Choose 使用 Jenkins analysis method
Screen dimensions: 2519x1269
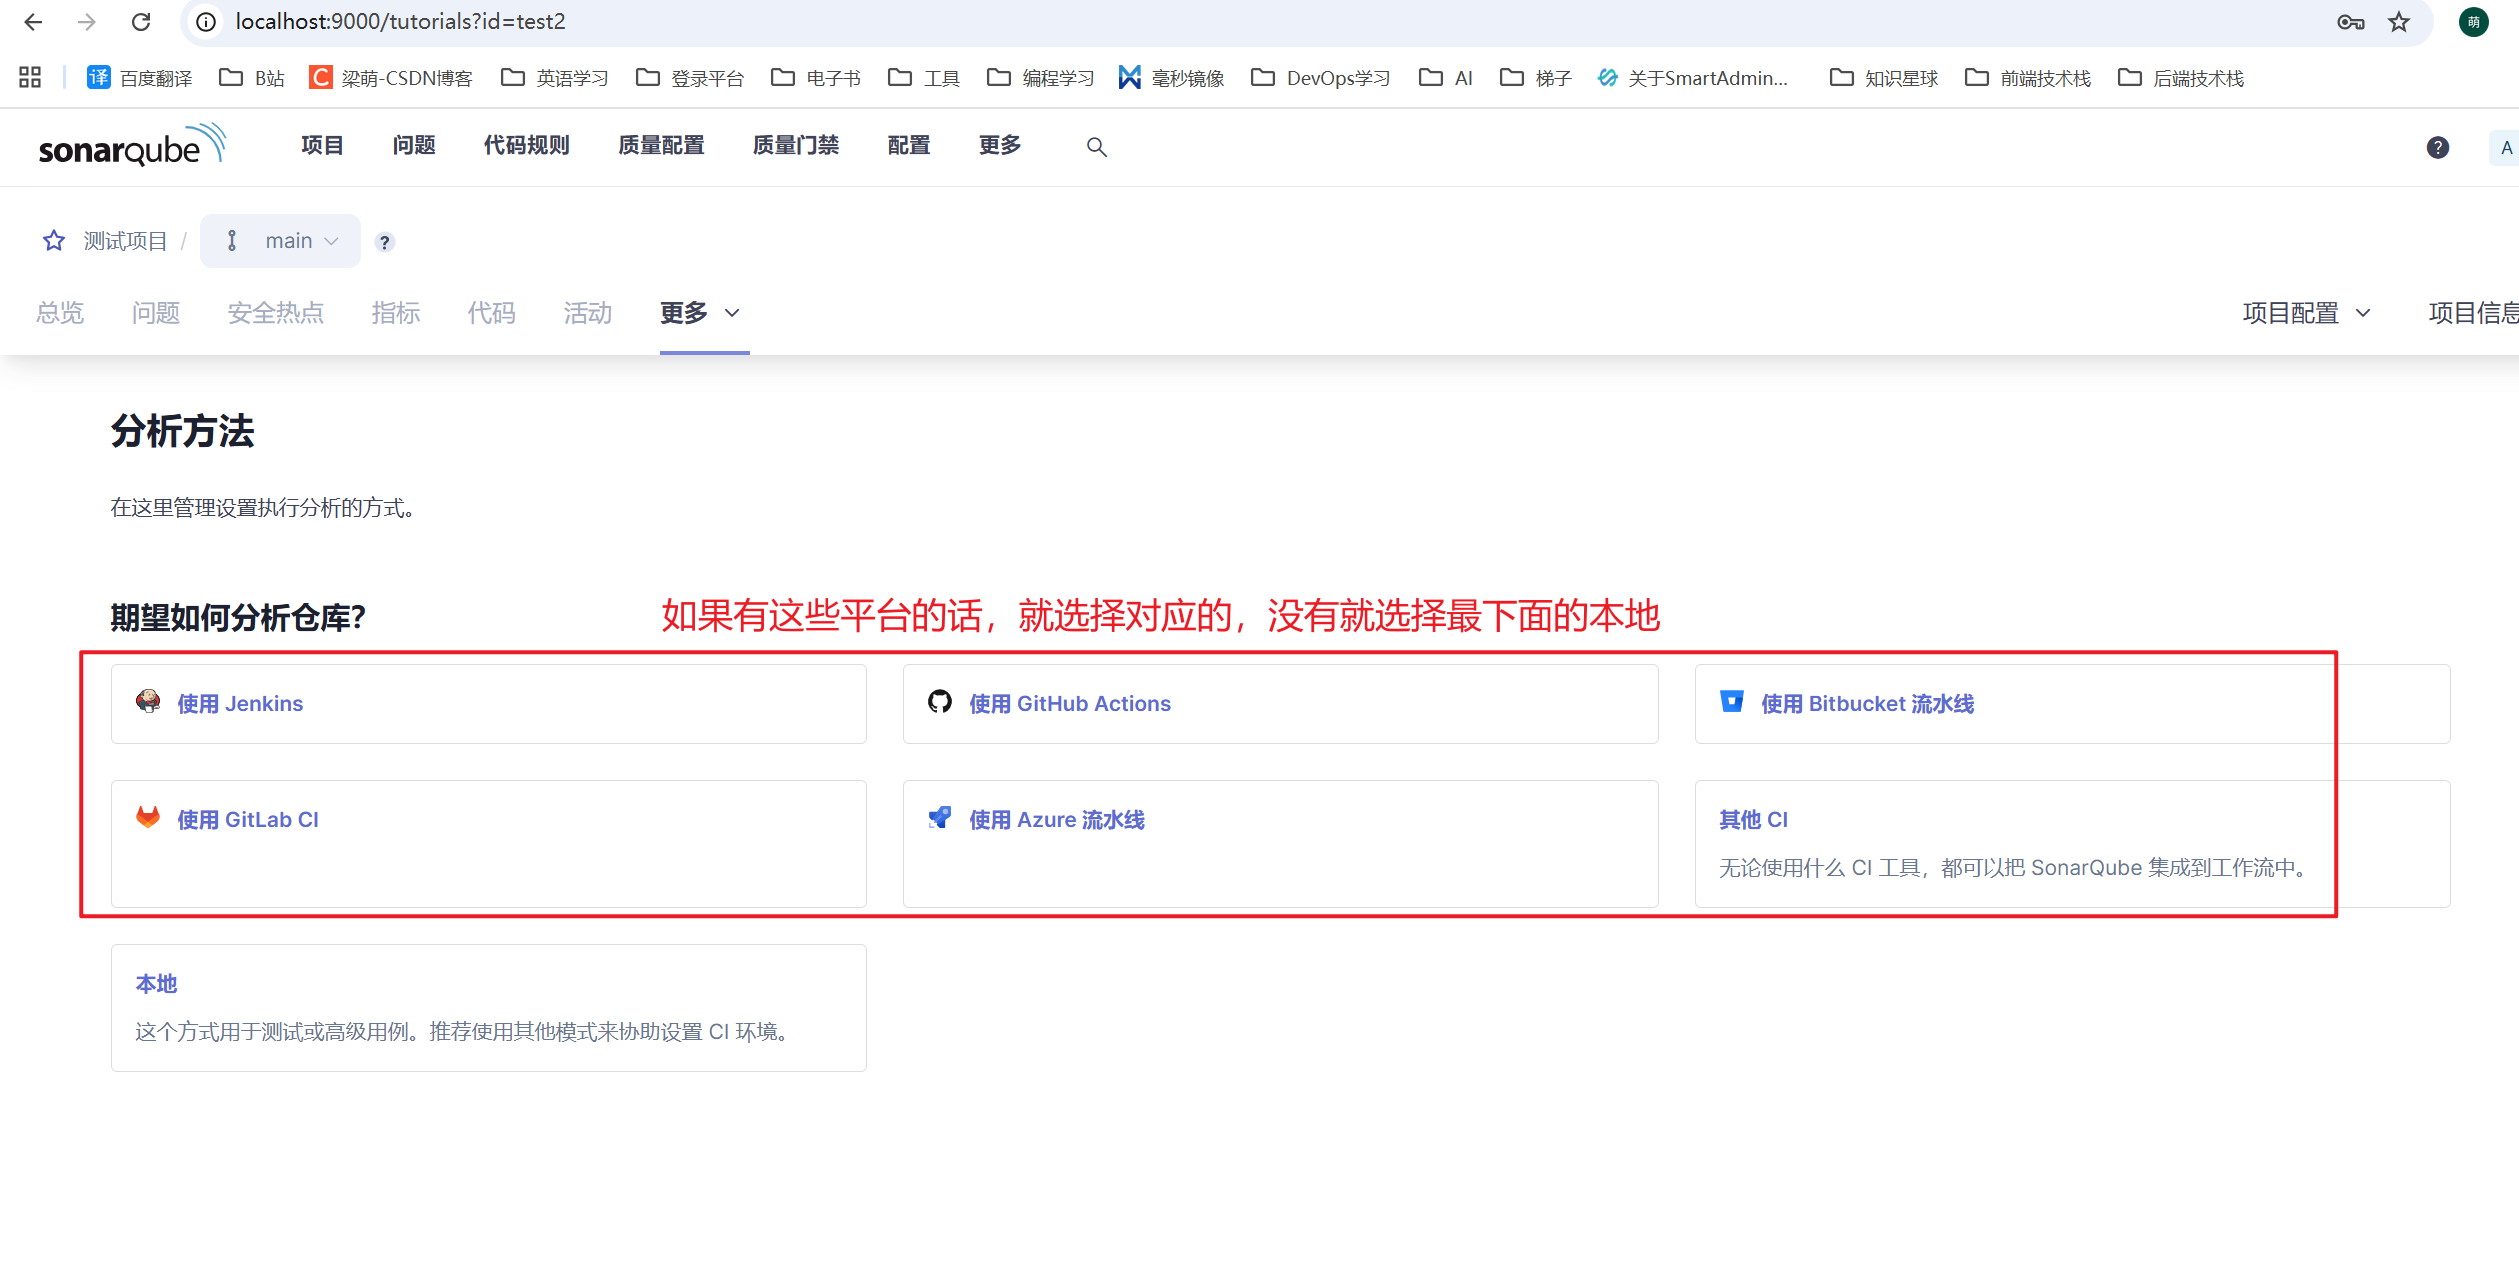point(488,704)
